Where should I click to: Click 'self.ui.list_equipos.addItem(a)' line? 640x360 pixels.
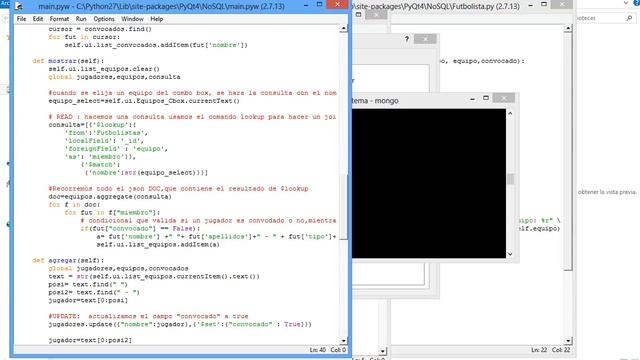point(158,244)
